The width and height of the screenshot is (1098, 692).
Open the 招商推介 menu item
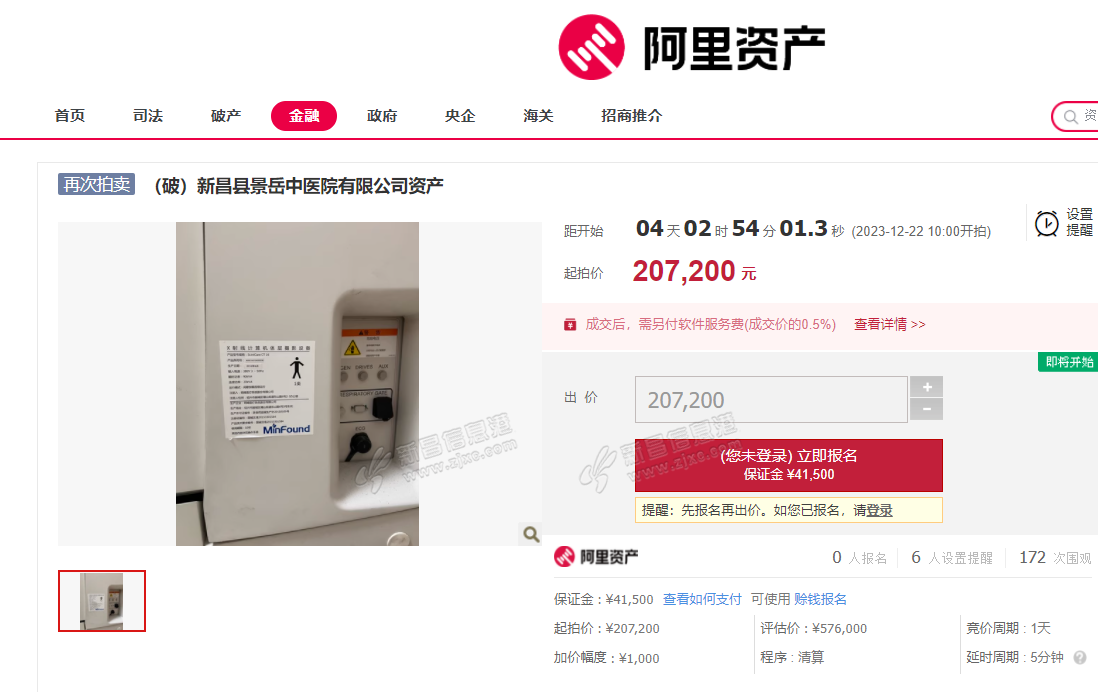pos(632,116)
